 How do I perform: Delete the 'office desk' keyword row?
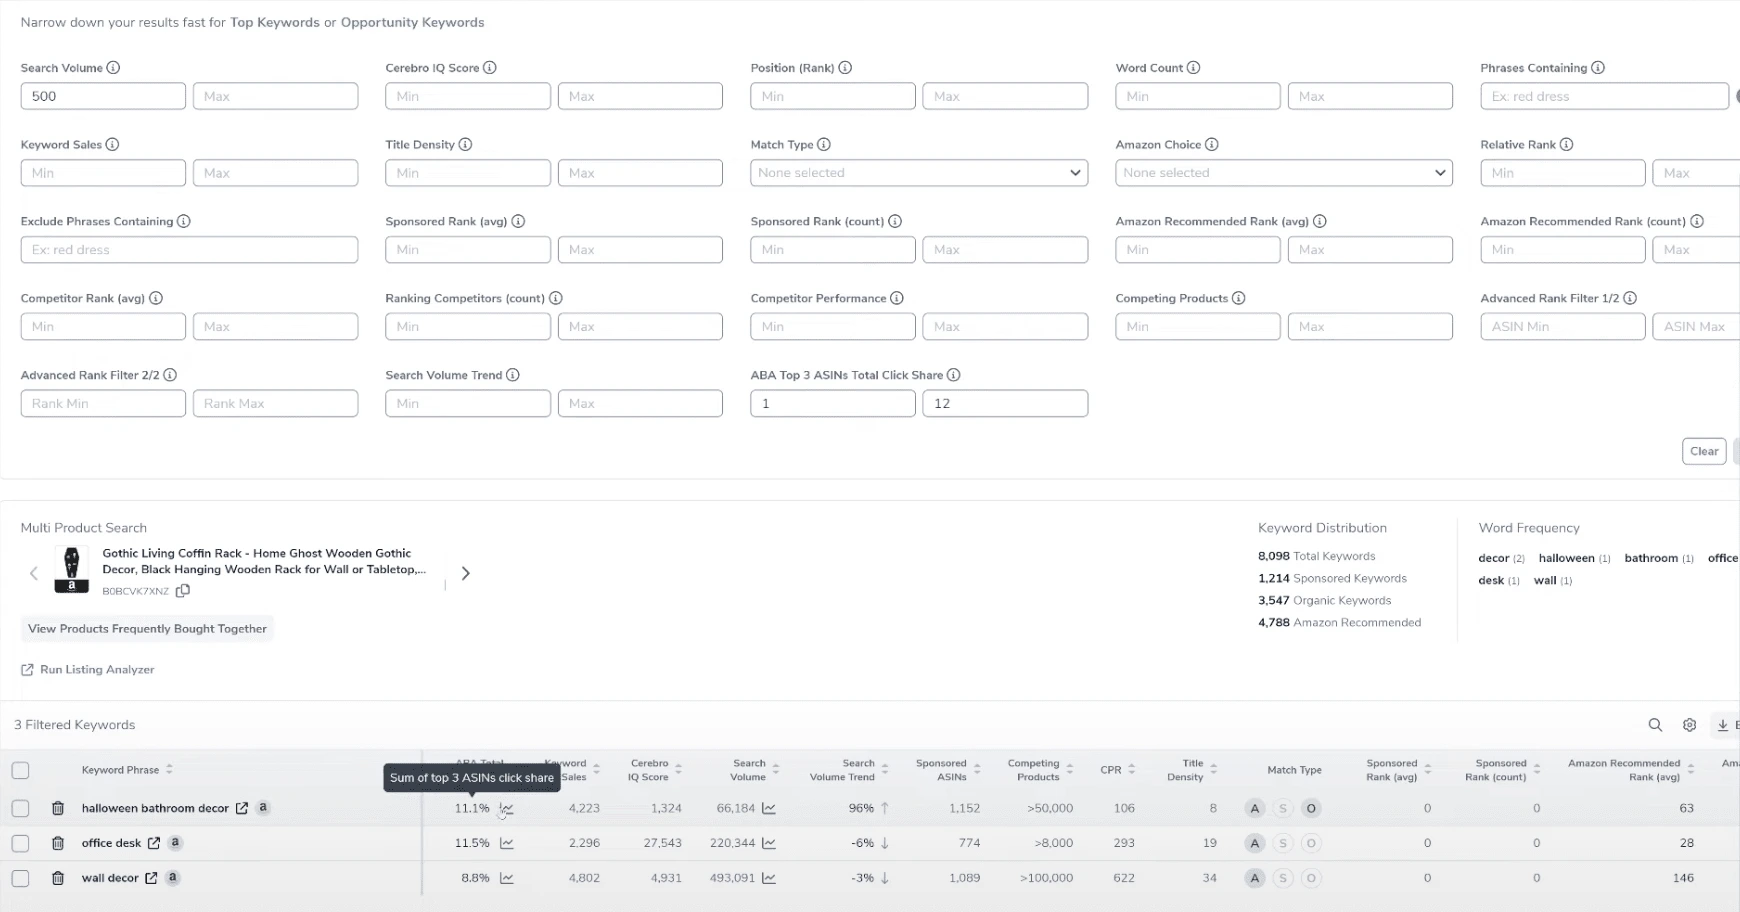click(58, 843)
